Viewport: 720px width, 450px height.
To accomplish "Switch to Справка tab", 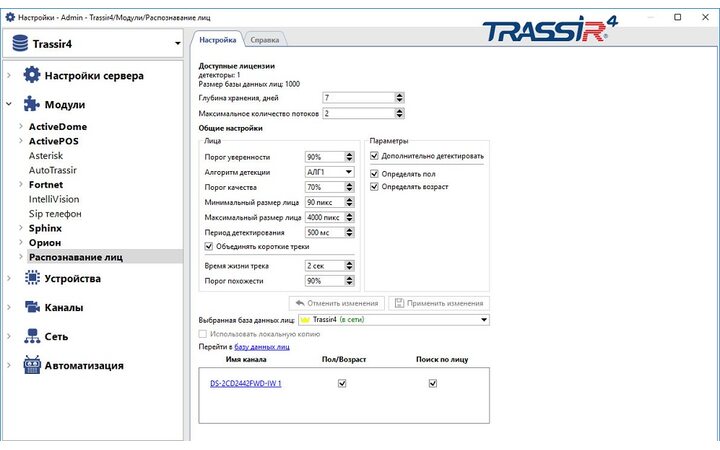I will click(x=264, y=40).
